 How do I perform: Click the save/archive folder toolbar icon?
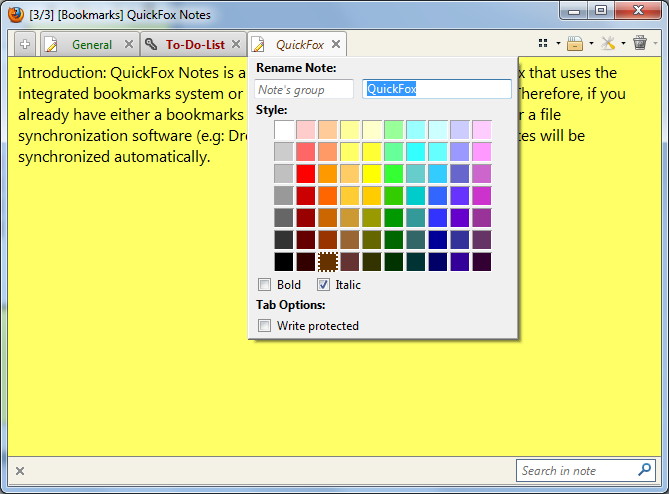click(575, 43)
